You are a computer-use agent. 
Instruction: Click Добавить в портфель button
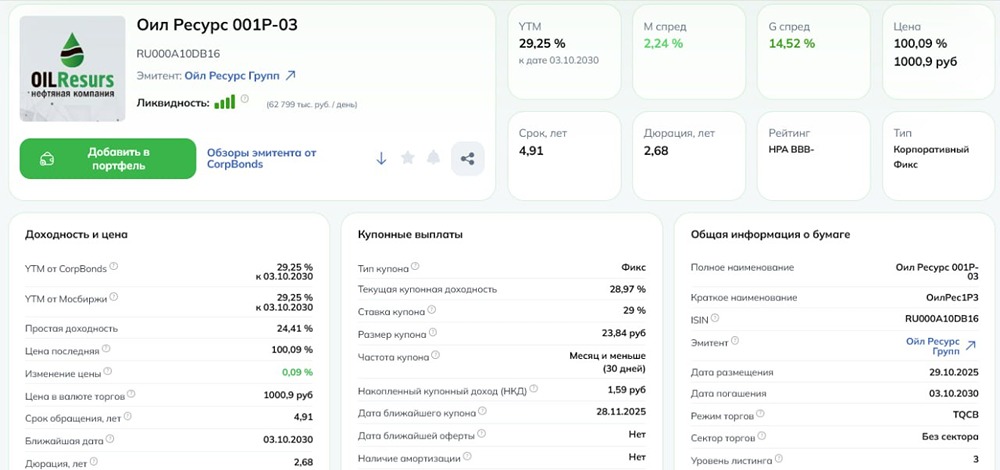click(108, 159)
